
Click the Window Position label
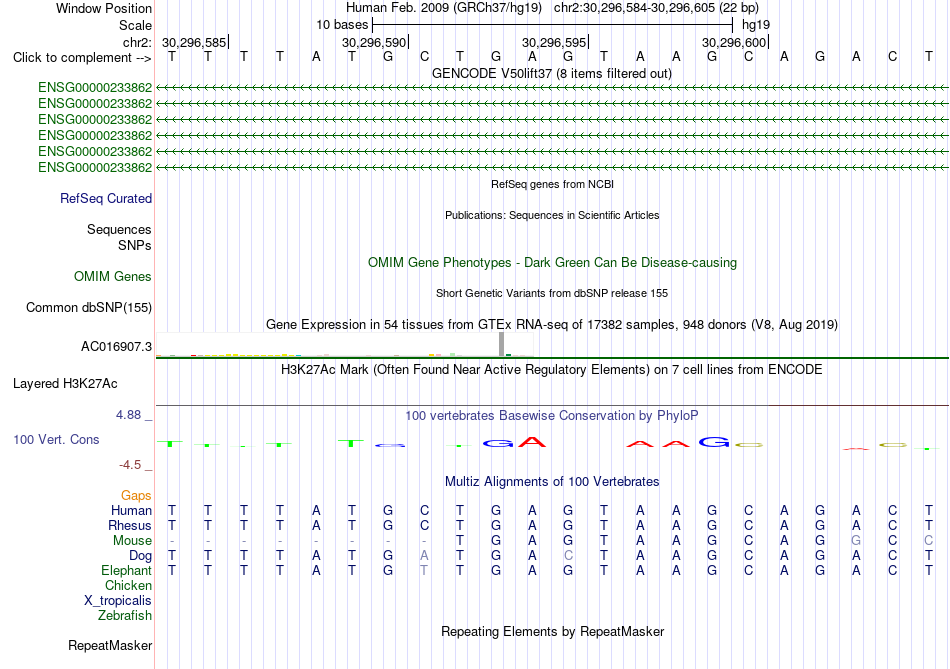click(104, 8)
